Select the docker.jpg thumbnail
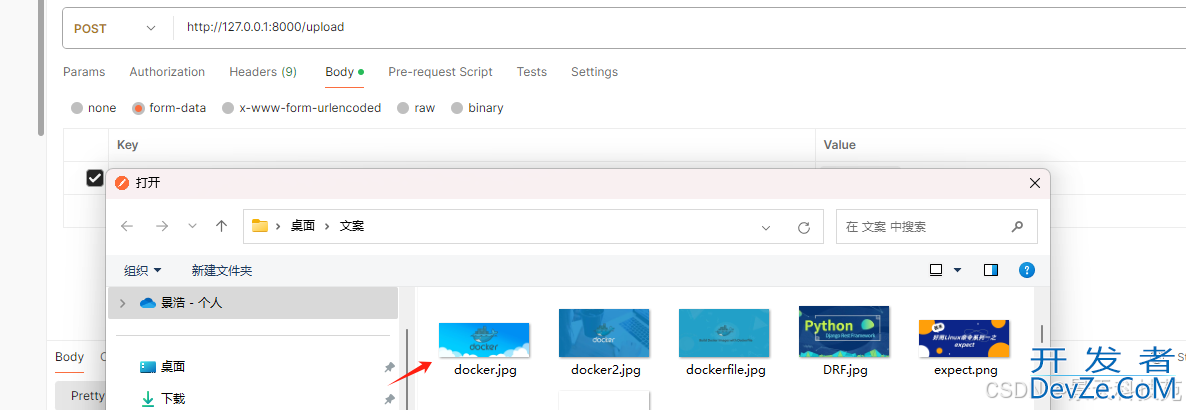 (x=484, y=340)
